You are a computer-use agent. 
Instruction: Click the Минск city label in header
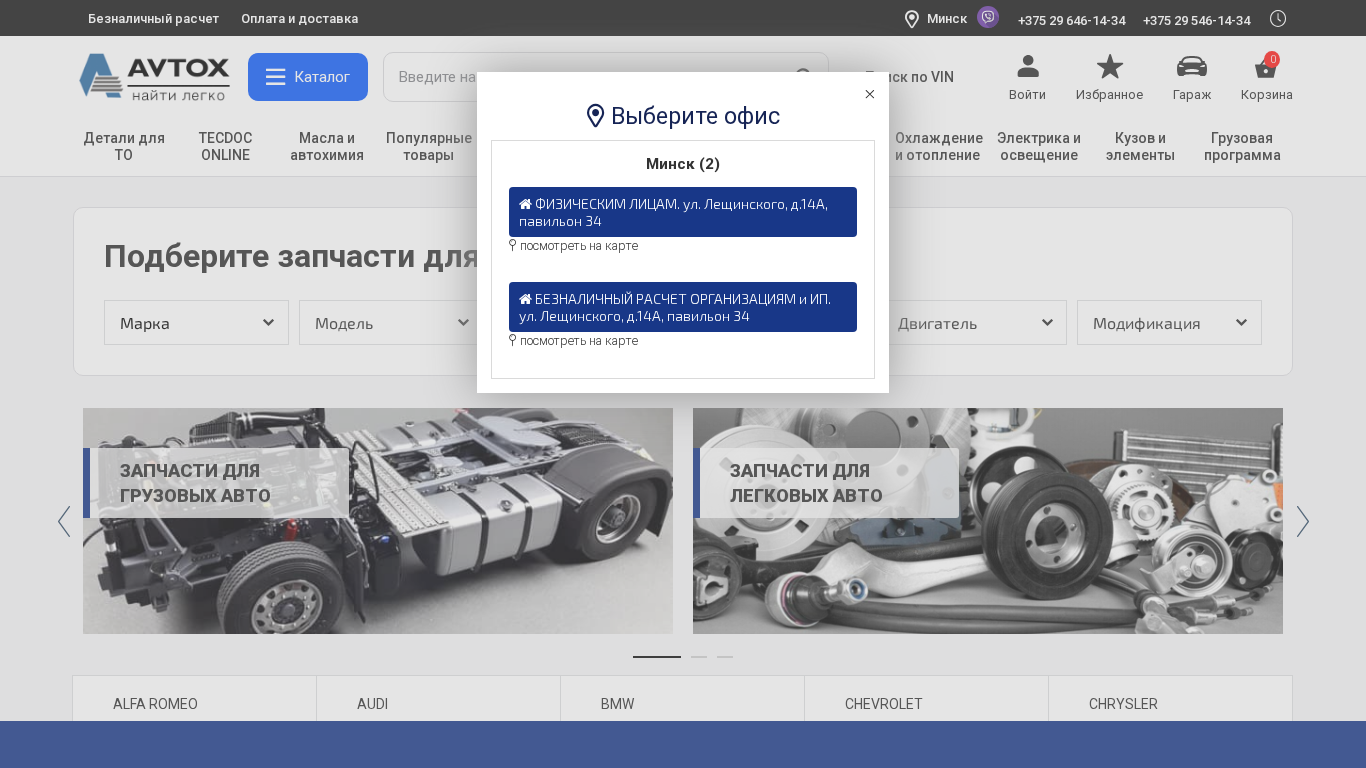click(947, 19)
